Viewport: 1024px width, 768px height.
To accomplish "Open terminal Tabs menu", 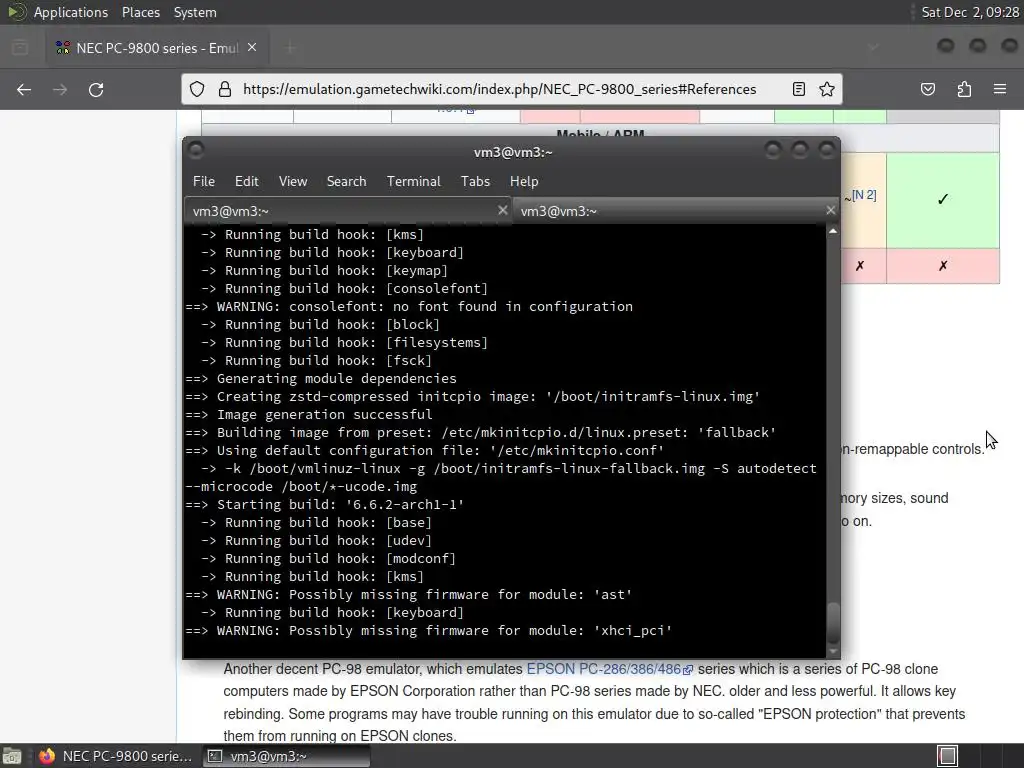I will (475, 182).
